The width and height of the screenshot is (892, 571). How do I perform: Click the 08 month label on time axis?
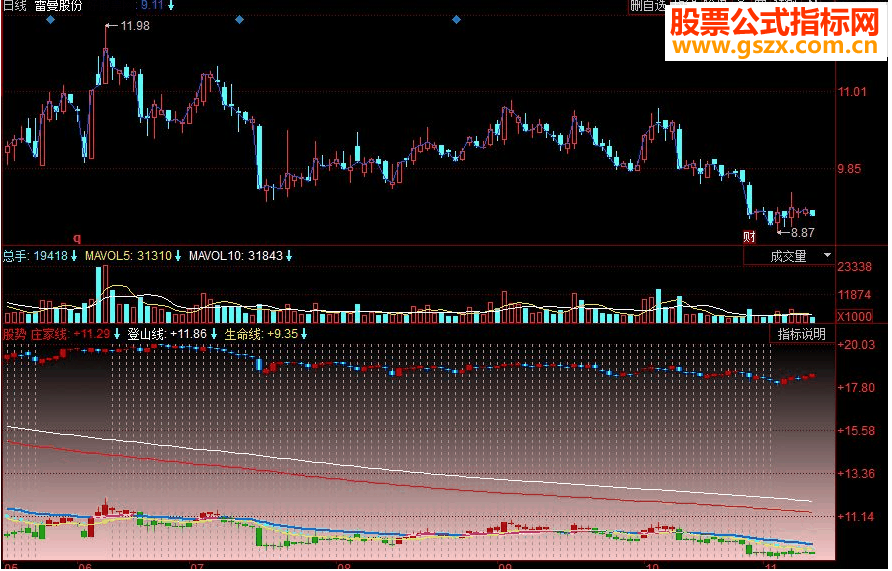click(345, 567)
